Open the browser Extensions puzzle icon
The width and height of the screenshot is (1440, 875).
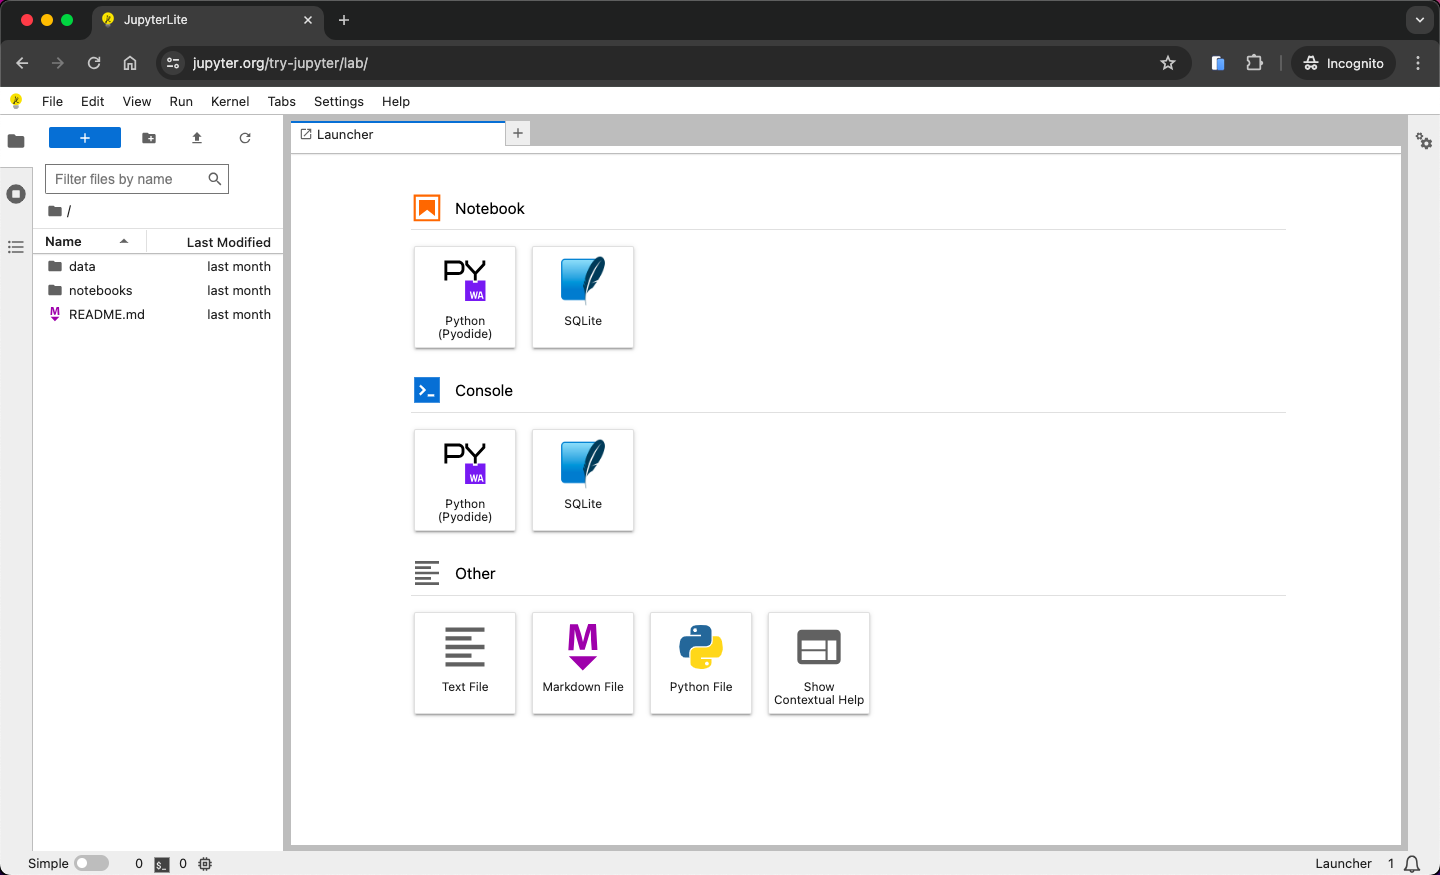[1255, 63]
